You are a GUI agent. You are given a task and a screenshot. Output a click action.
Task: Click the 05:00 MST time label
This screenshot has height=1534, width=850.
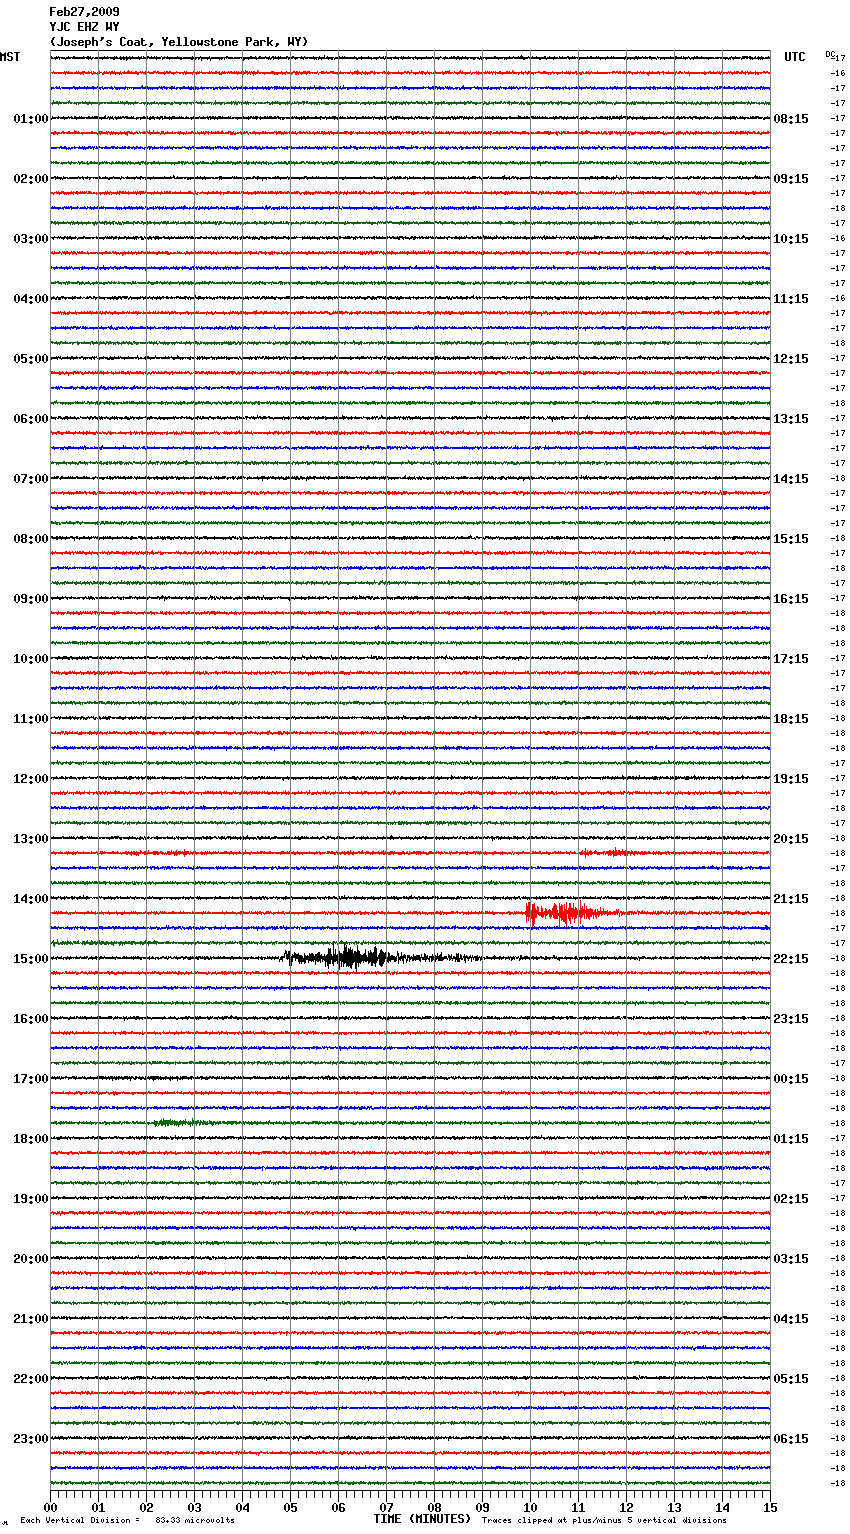[x=31, y=359]
